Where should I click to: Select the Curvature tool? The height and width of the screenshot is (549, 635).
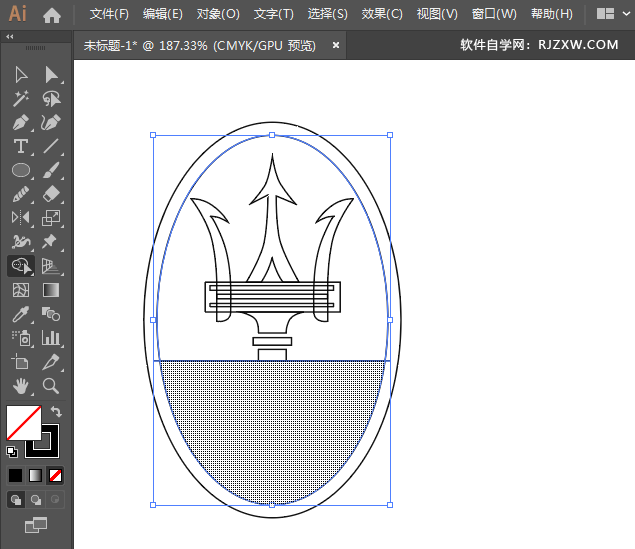(51, 123)
